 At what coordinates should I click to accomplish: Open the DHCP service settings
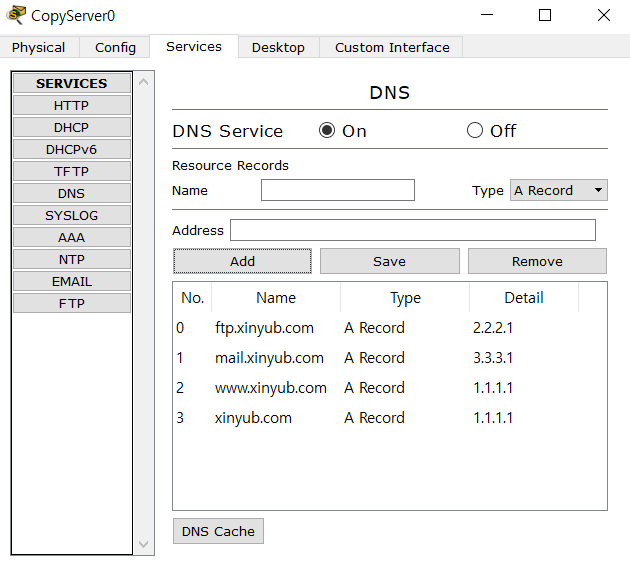(x=72, y=127)
